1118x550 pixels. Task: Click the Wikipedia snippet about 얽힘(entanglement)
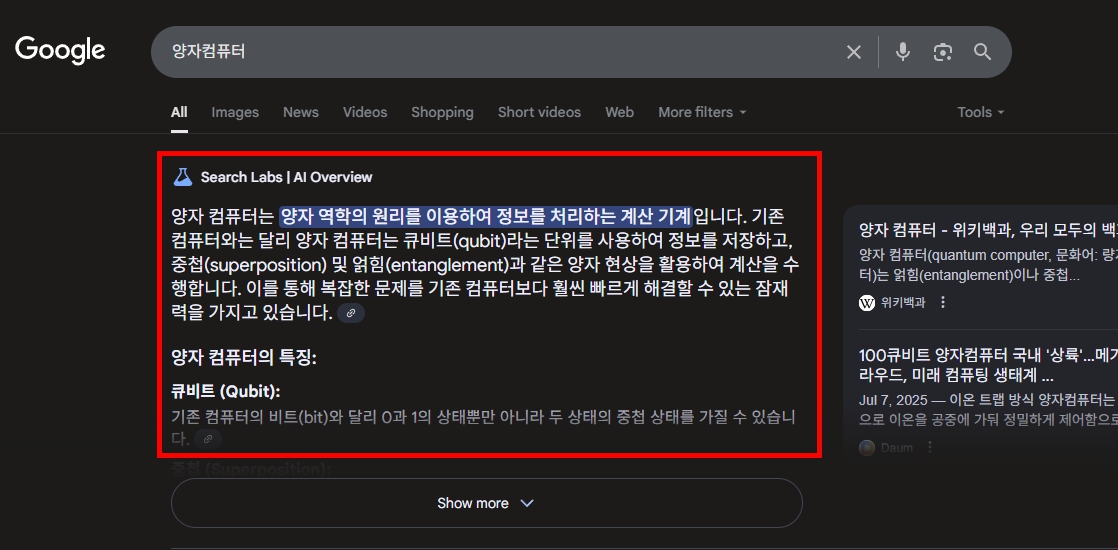(x=988, y=264)
